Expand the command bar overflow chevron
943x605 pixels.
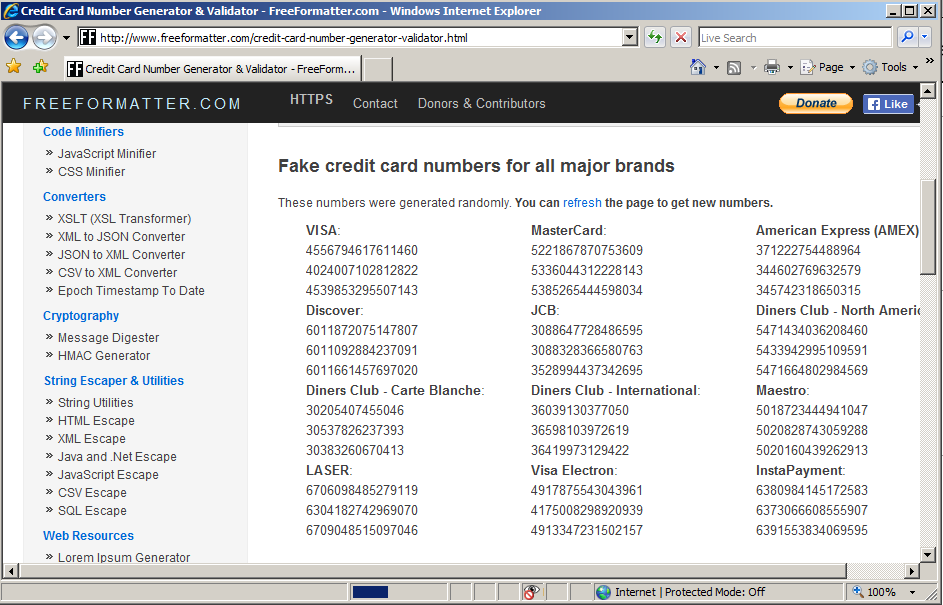coord(930,61)
